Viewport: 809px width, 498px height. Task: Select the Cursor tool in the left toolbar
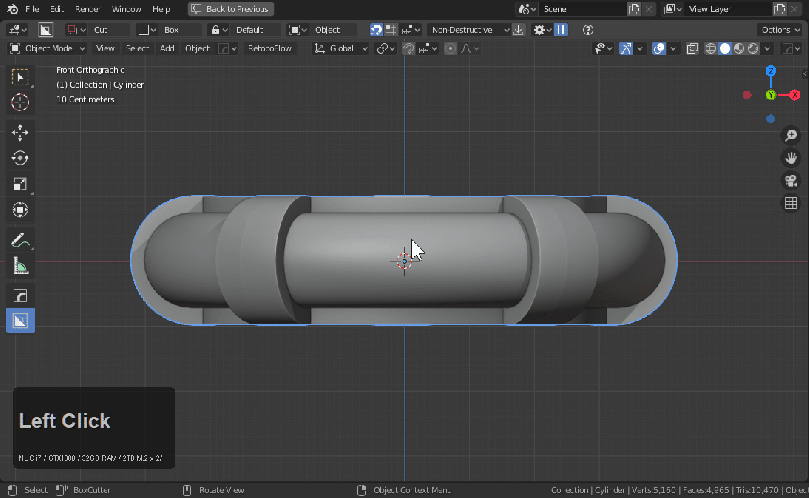click(x=20, y=102)
